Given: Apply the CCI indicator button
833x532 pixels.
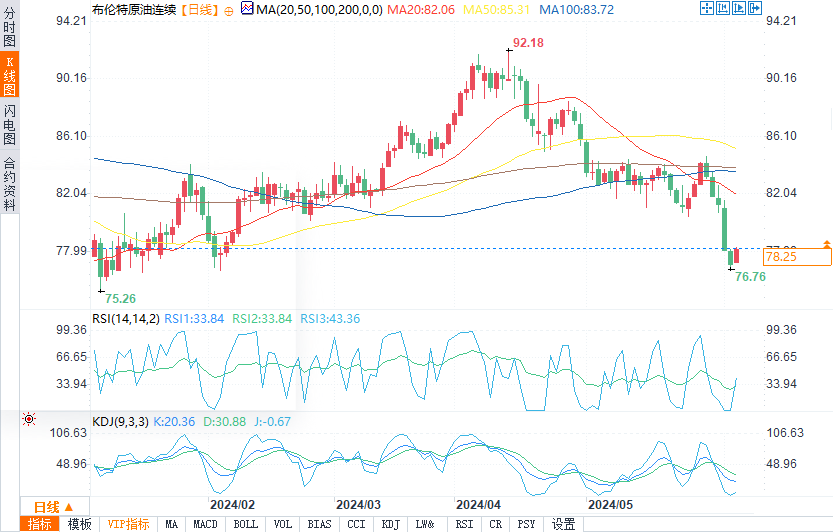Looking at the screenshot, I should click(356, 524).
